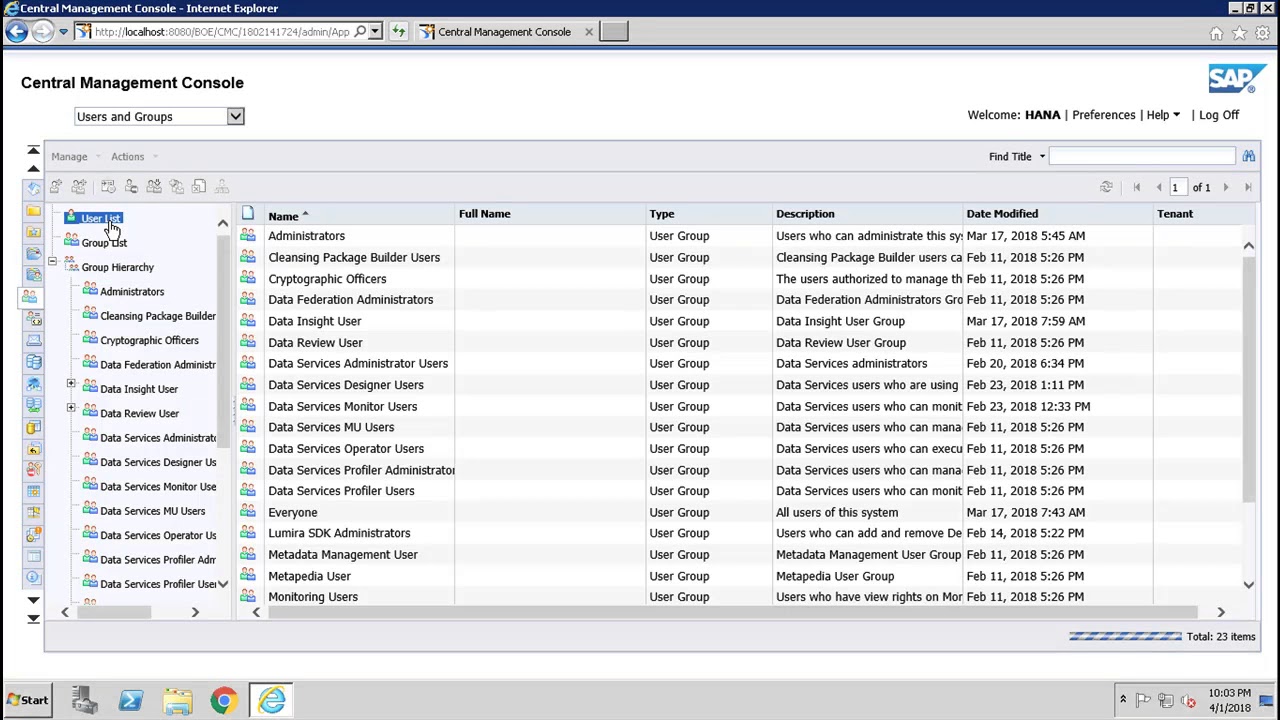Click tree panel scroll up arrow
This screenshot has height=720, width=1280.
pos(222,223)
